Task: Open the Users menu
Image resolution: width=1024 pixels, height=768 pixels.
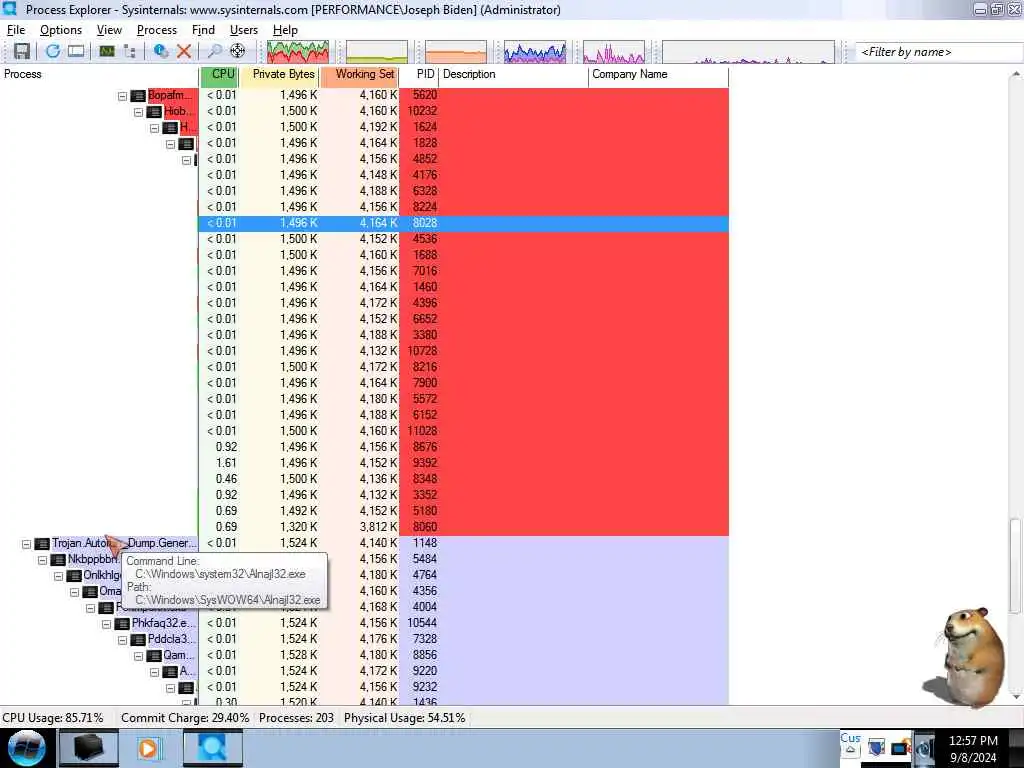Action: tap(244, 30)
